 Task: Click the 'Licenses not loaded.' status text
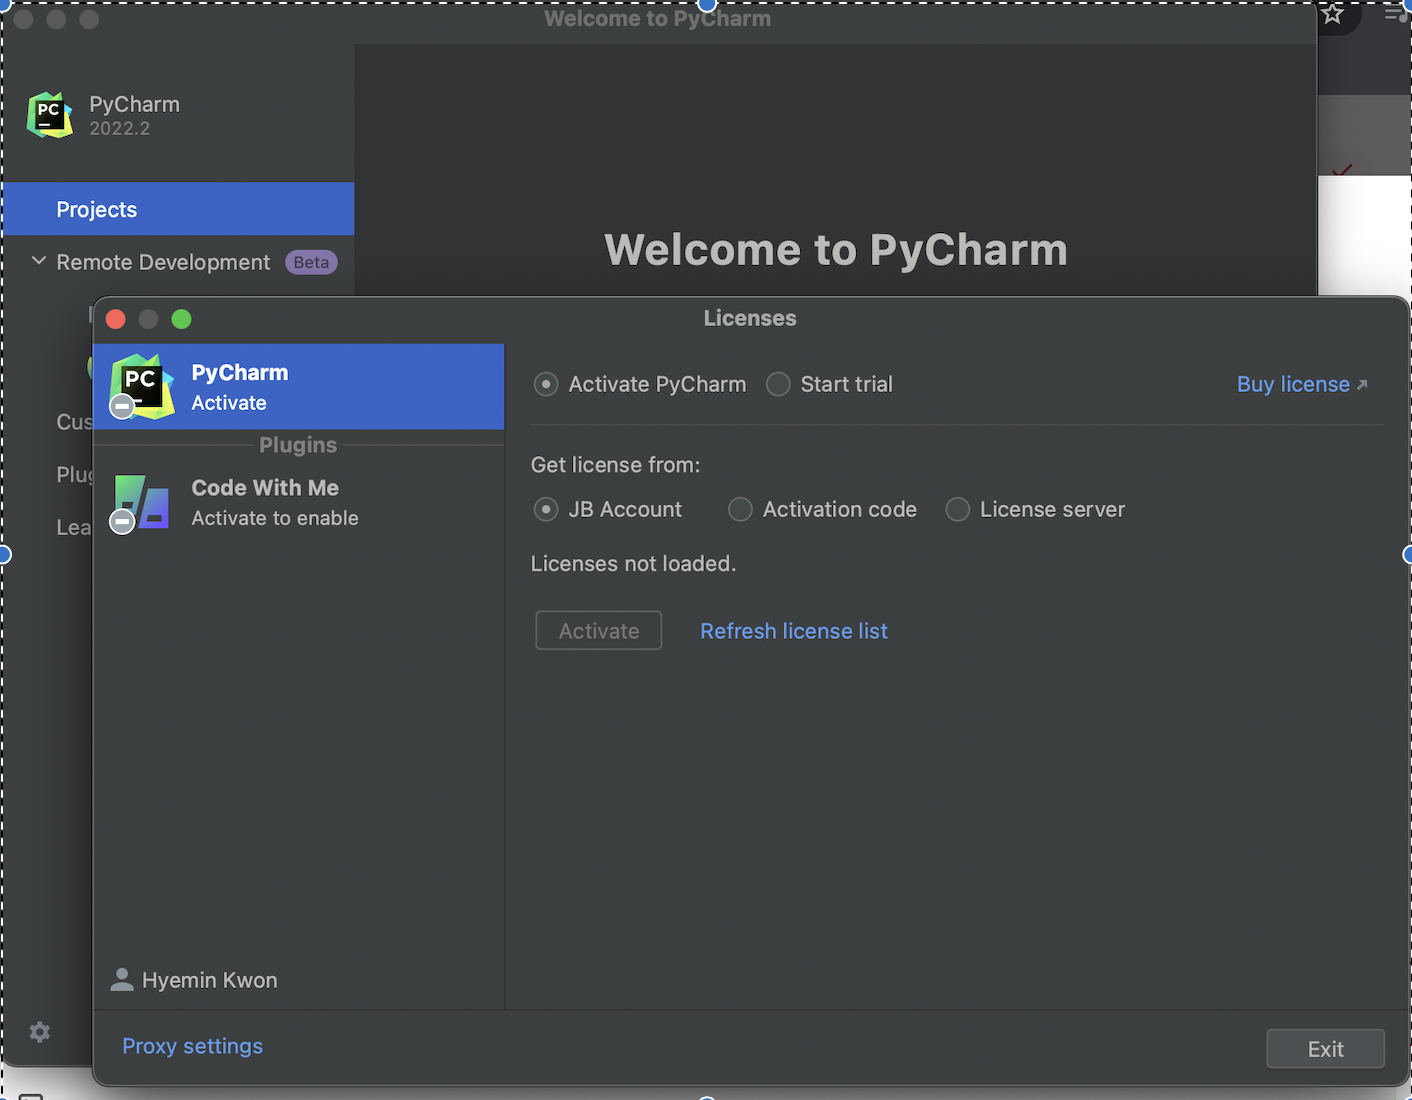[633, 564]
